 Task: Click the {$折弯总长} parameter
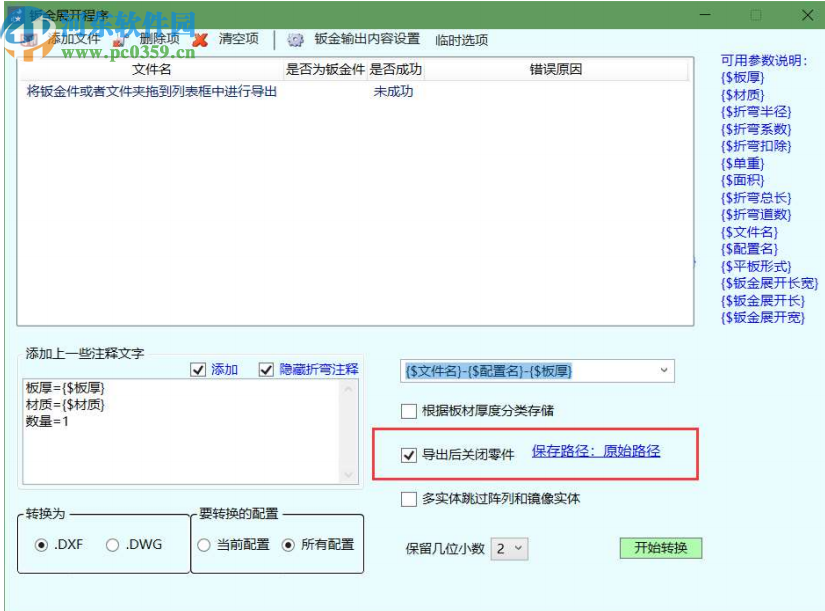pyautogui.click(x=756, y=198)
